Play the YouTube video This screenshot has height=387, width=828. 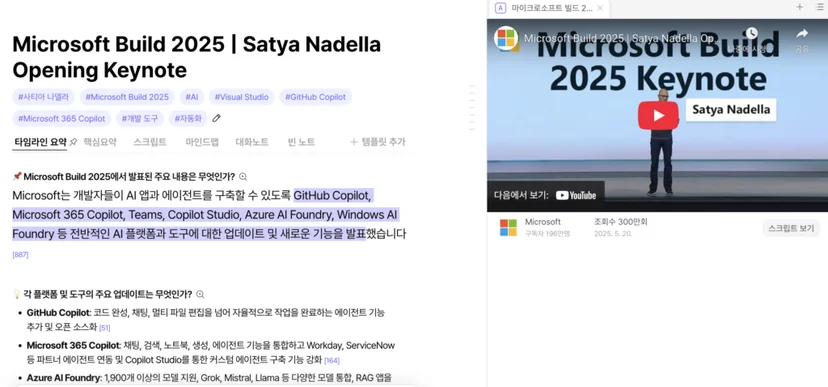[x=658, y=116]
